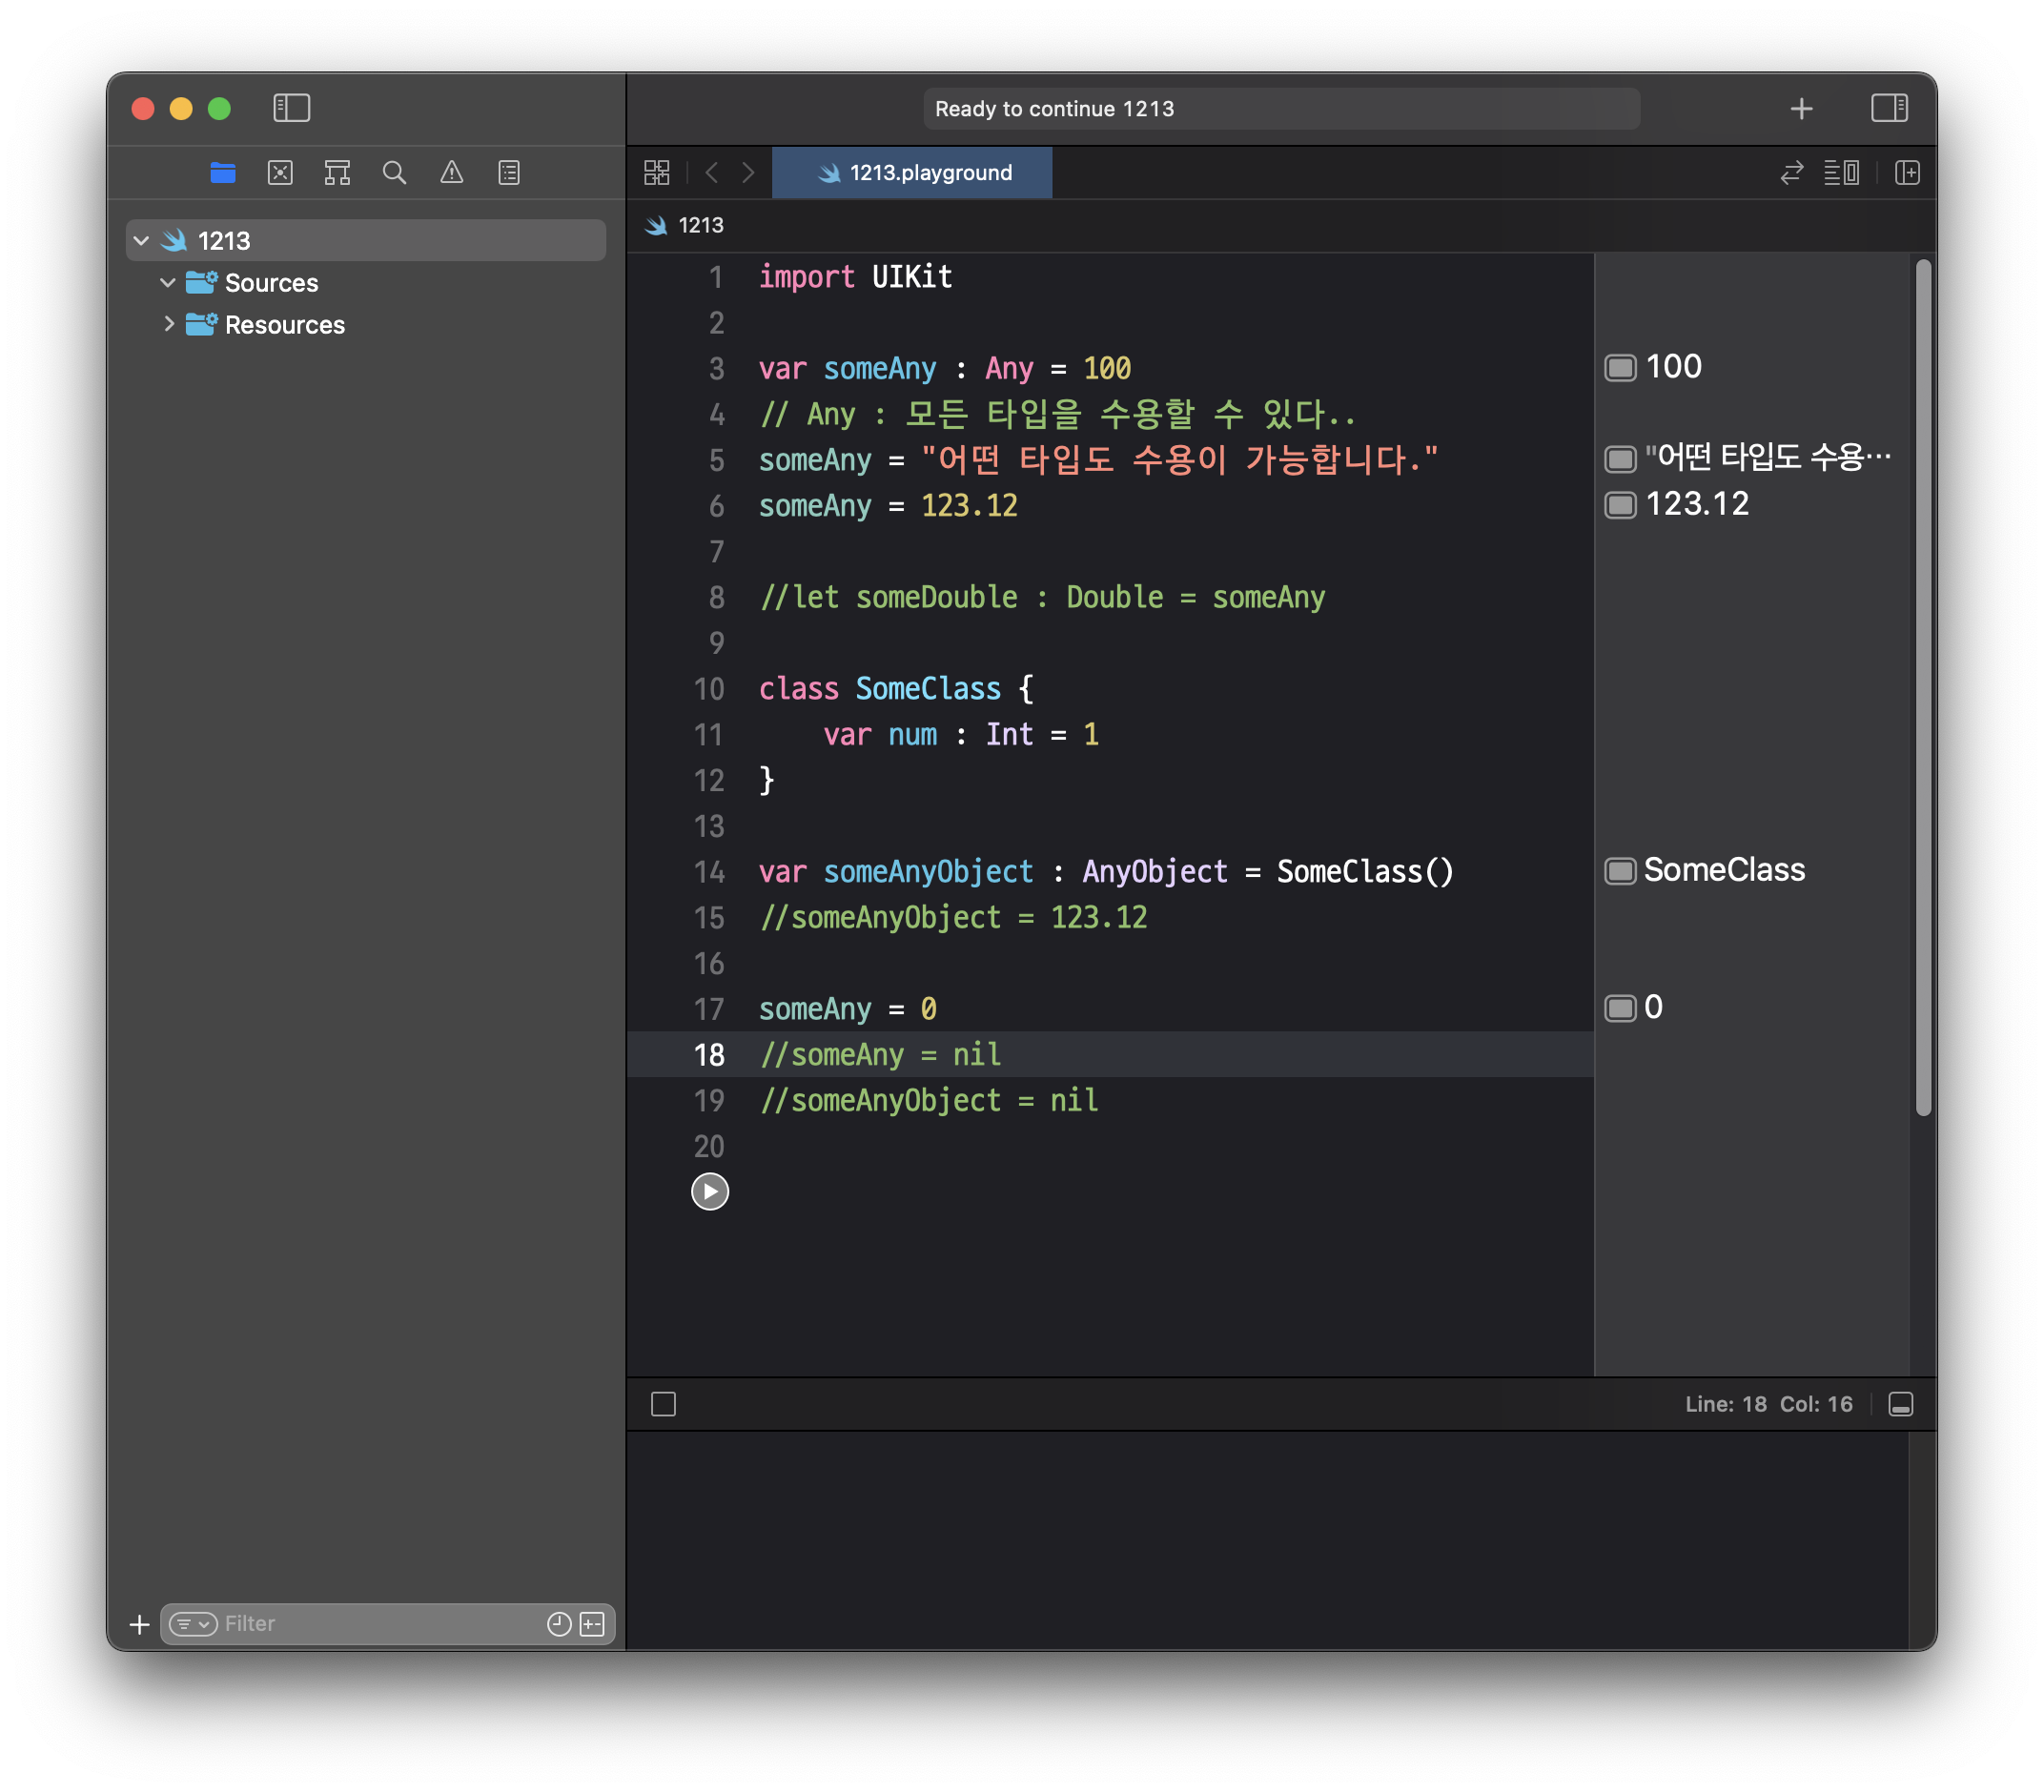2044x1792 pixels.
Task: Click the line 3 var someAny declaration
Action: pos(944,368)
